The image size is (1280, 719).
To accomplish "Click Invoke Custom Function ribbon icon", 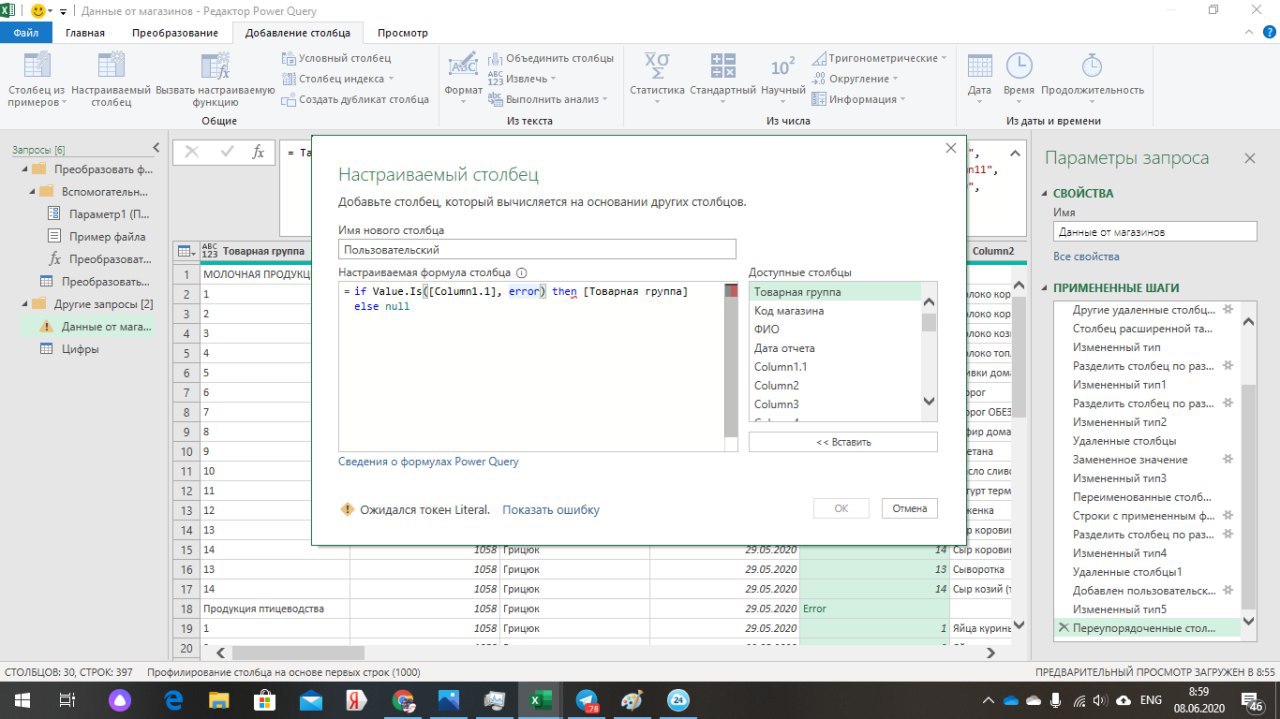I will pos(215,66).
